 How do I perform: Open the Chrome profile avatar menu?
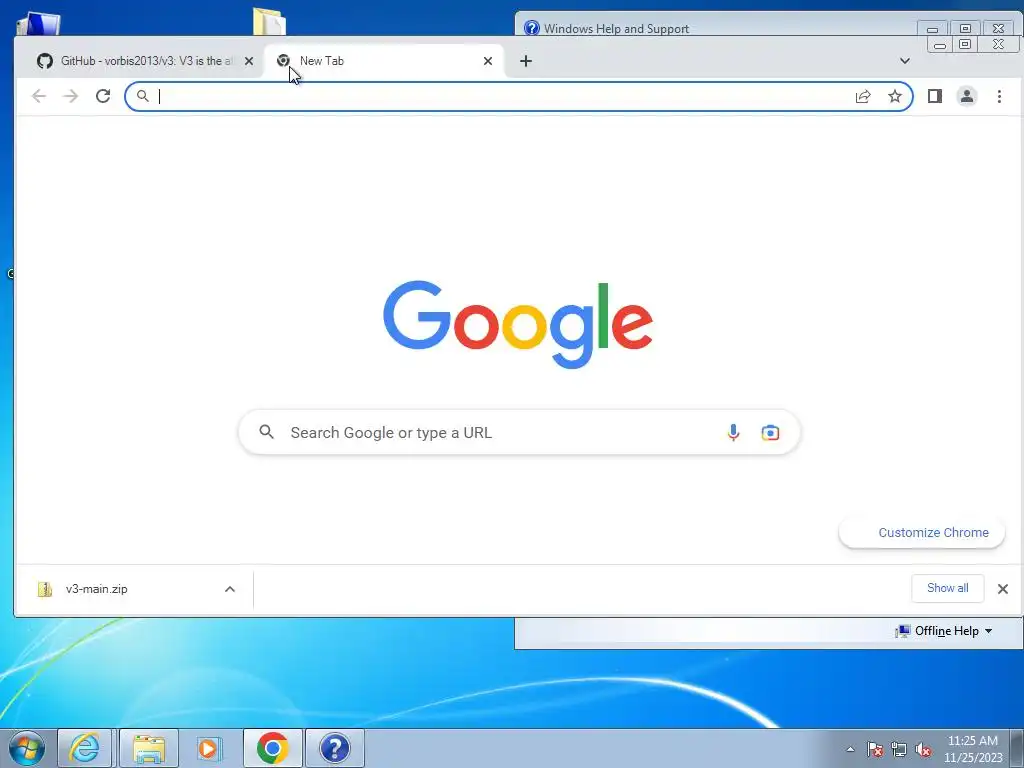(x=967, y=96)
